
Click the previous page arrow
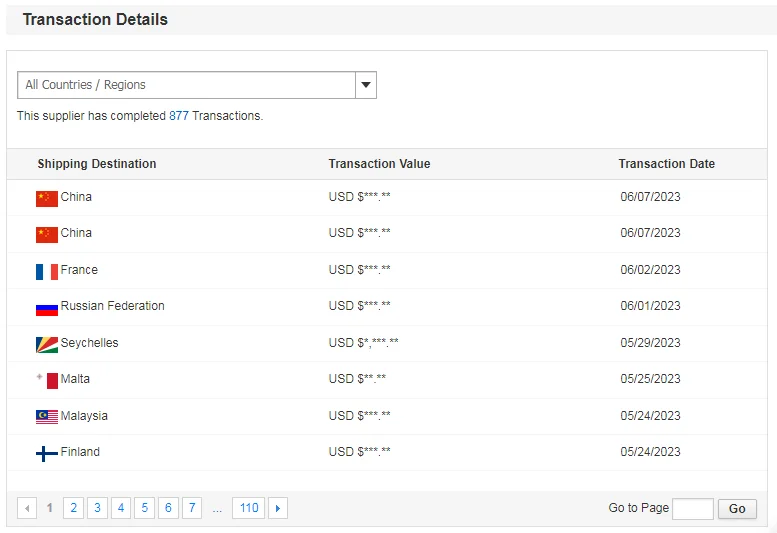27,508
